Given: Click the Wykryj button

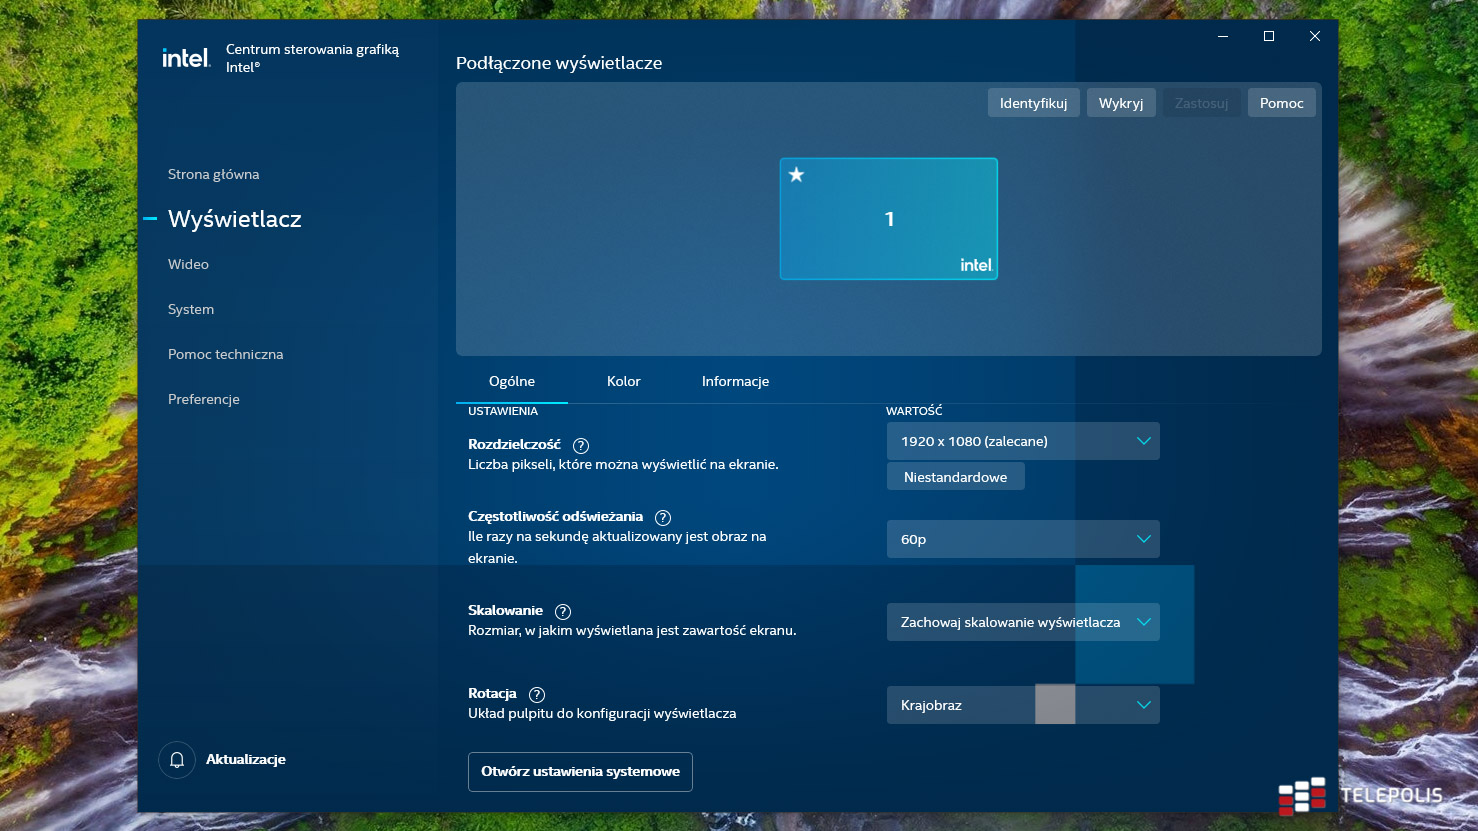Looking at the screenshot, I should 1120,103.
